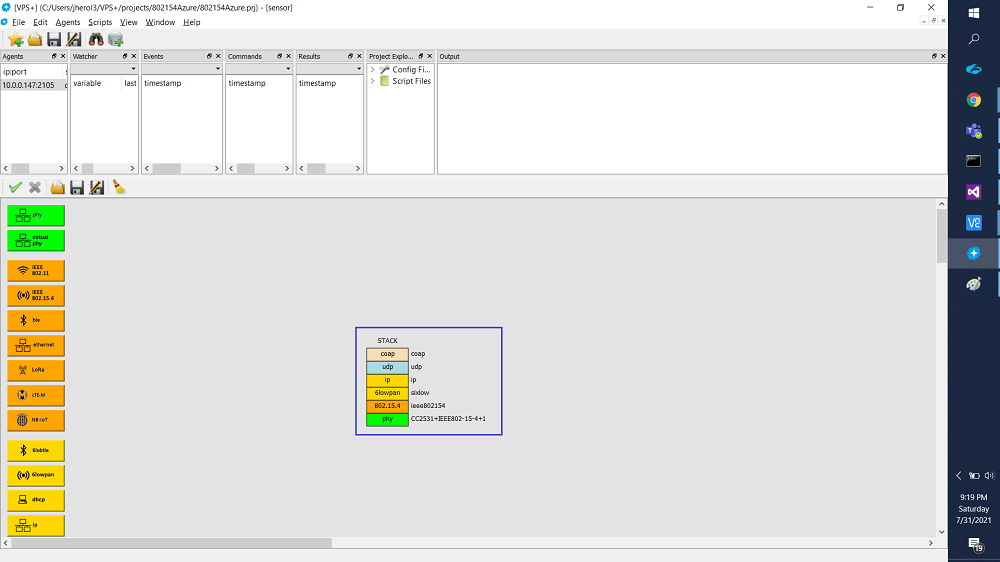Select the ble Bluetooth block

point(36,320)
